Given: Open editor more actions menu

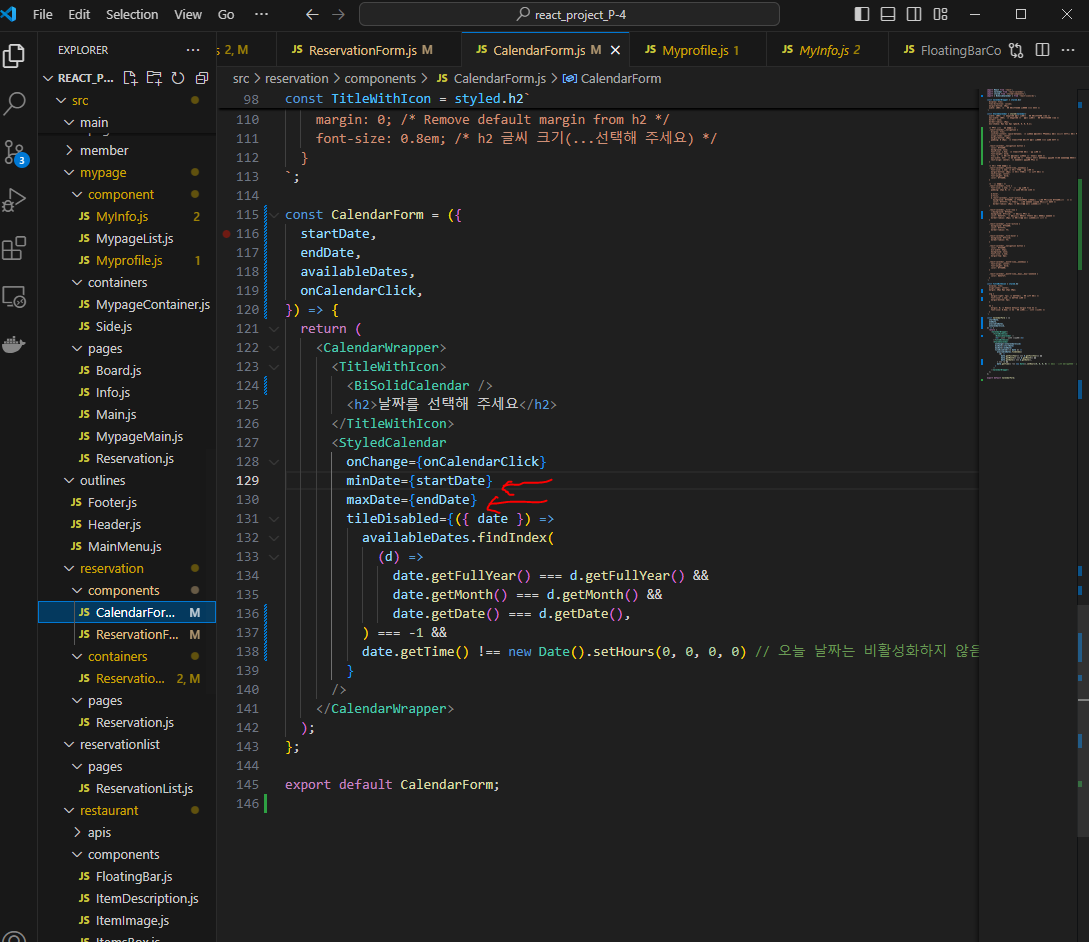Looking at the screenshot, I should [1068, 50].
